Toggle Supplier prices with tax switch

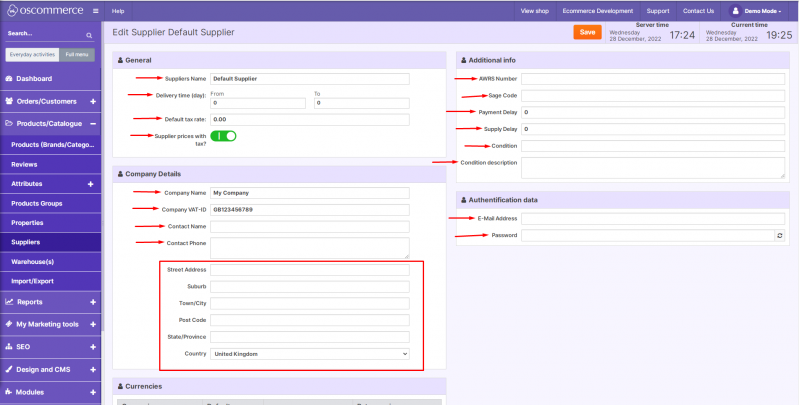click(223, 136)
